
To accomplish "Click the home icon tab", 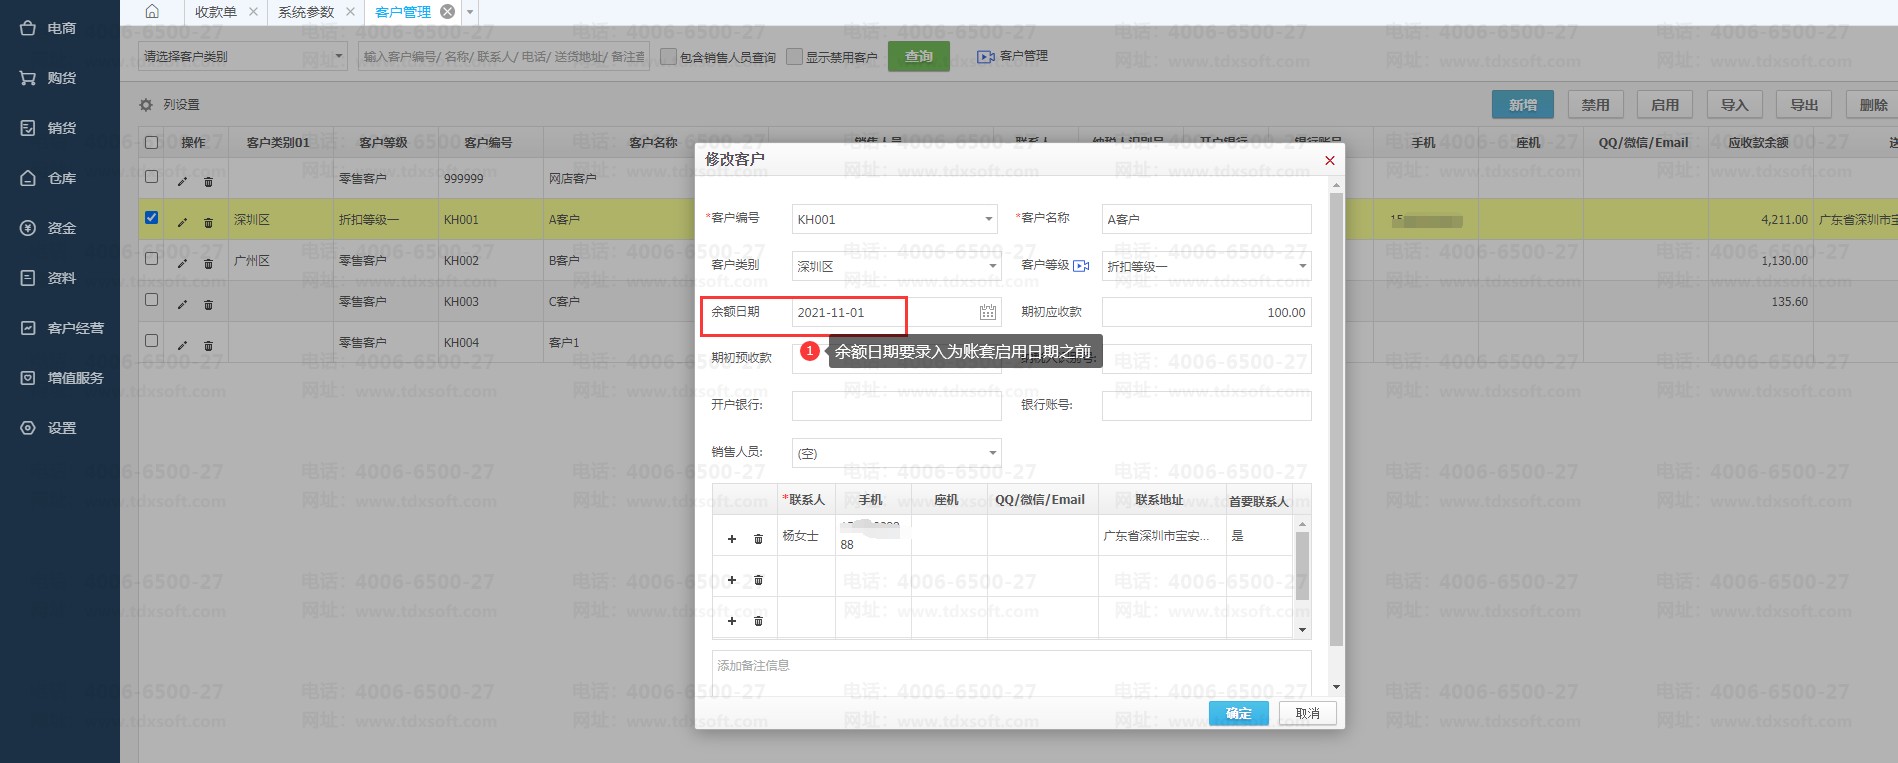I will [152, 12].
